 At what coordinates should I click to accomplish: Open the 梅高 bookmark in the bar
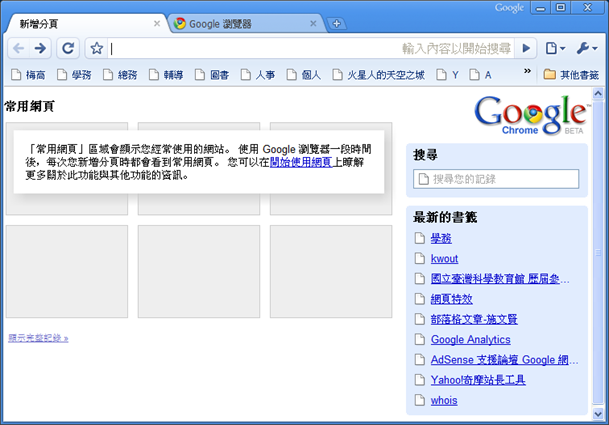coord(28,75)
